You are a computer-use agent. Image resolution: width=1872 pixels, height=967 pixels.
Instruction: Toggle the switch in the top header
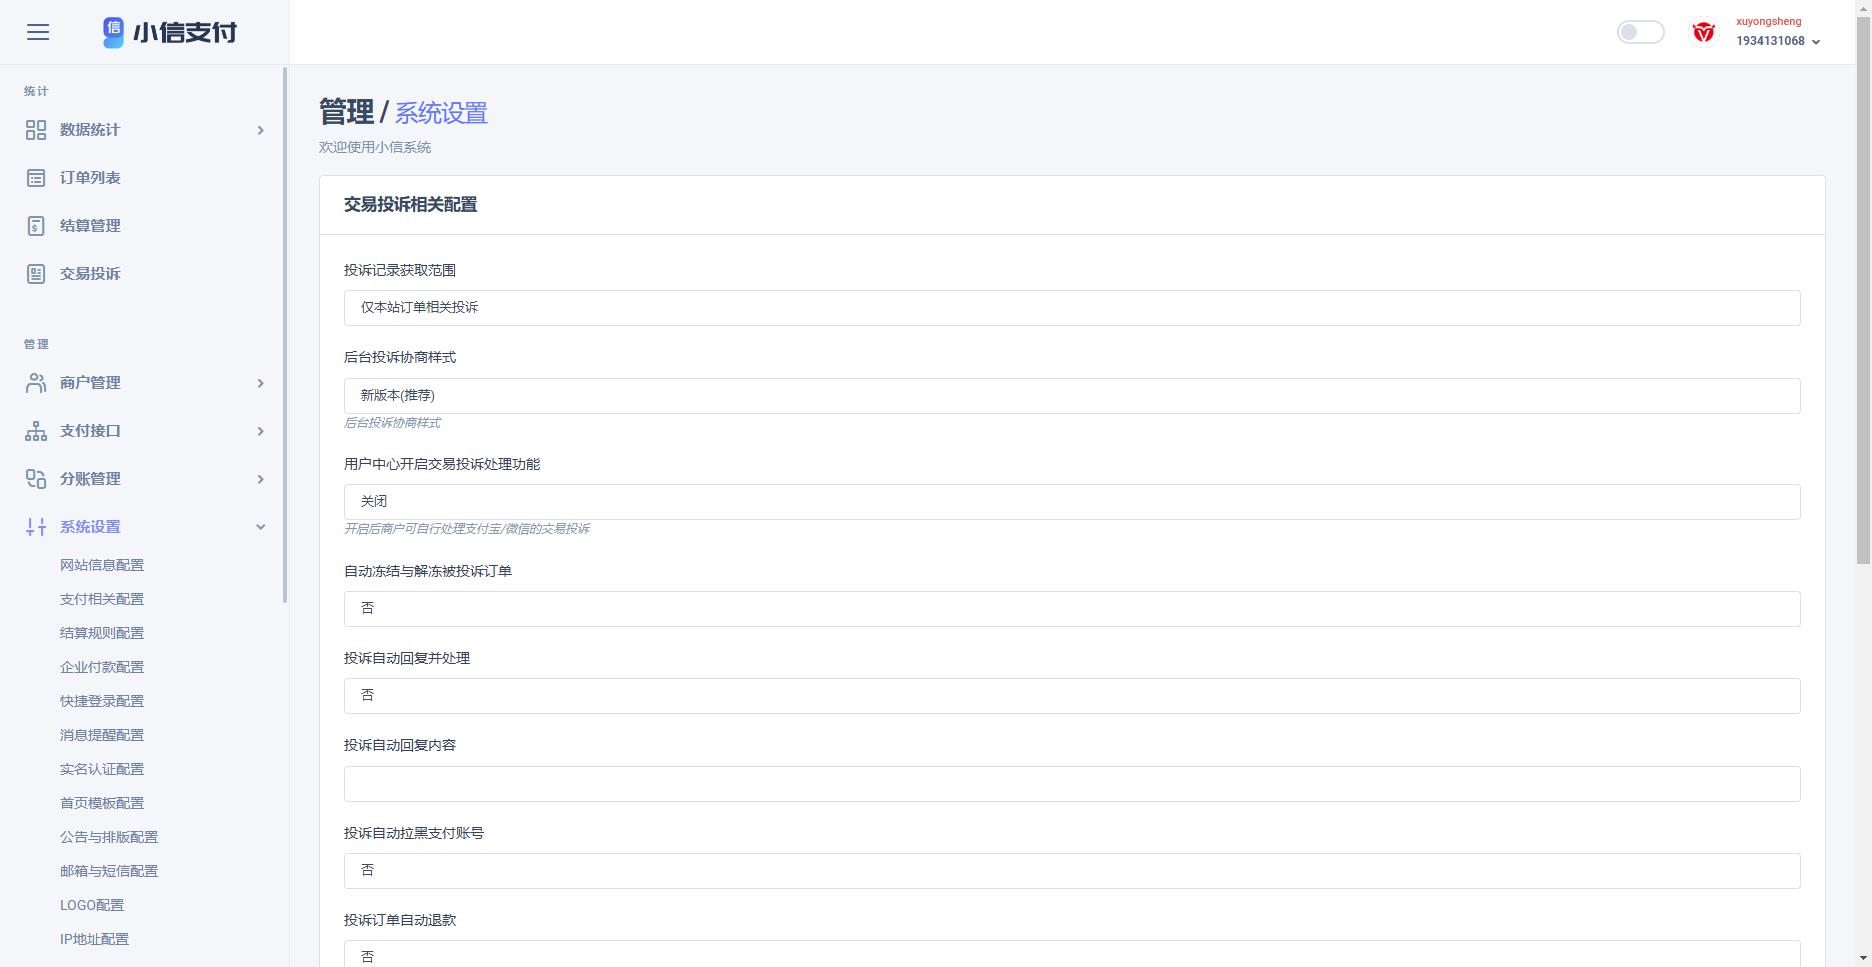pos(1640,33)
